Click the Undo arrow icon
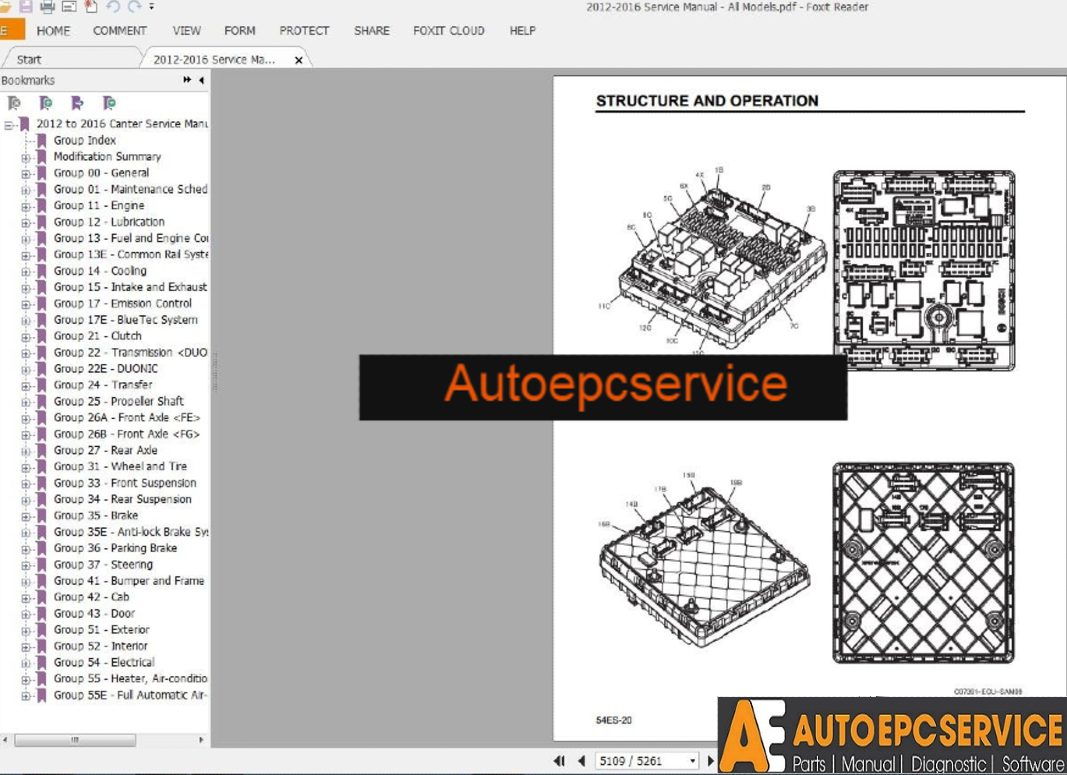This screenshot has height=775, width=1067. pos(112,7)
